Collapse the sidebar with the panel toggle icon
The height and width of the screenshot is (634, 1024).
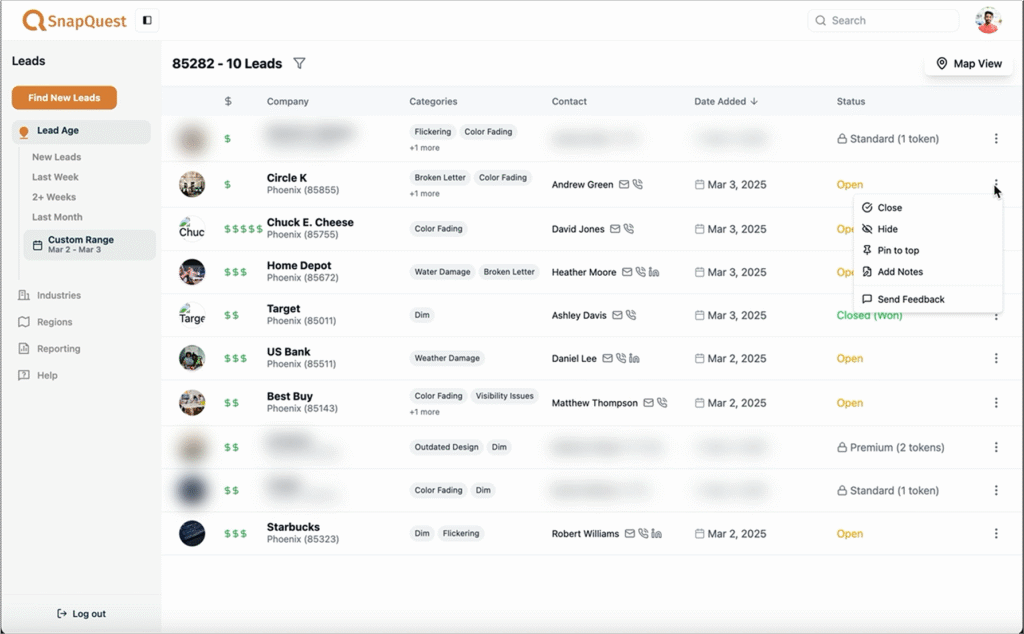(x=147, y=20)
